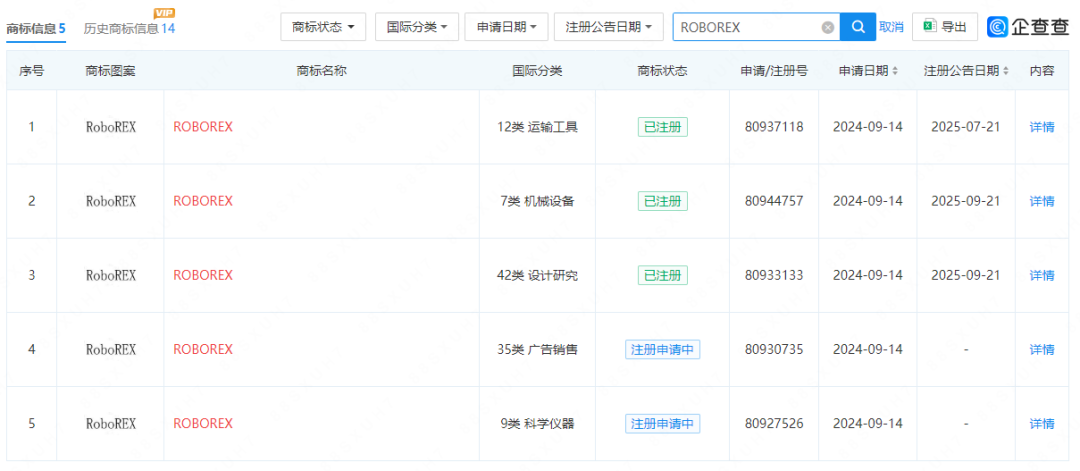This screenshot has width=1080, height=471.
Task: Open 详情 for trademark 80937118
Action: 1042,127
